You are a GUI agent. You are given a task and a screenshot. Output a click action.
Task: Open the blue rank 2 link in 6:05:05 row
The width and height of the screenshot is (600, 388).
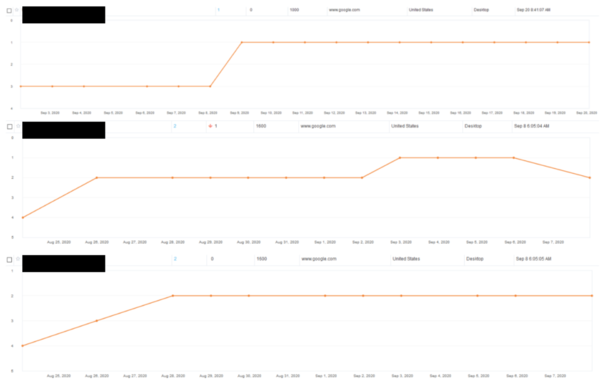(175, 259)
